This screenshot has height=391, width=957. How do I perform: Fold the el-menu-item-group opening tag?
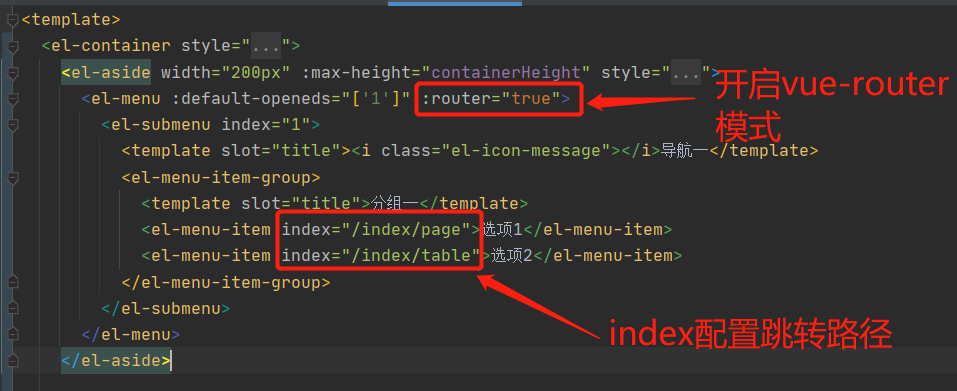[x=13, y=178]
